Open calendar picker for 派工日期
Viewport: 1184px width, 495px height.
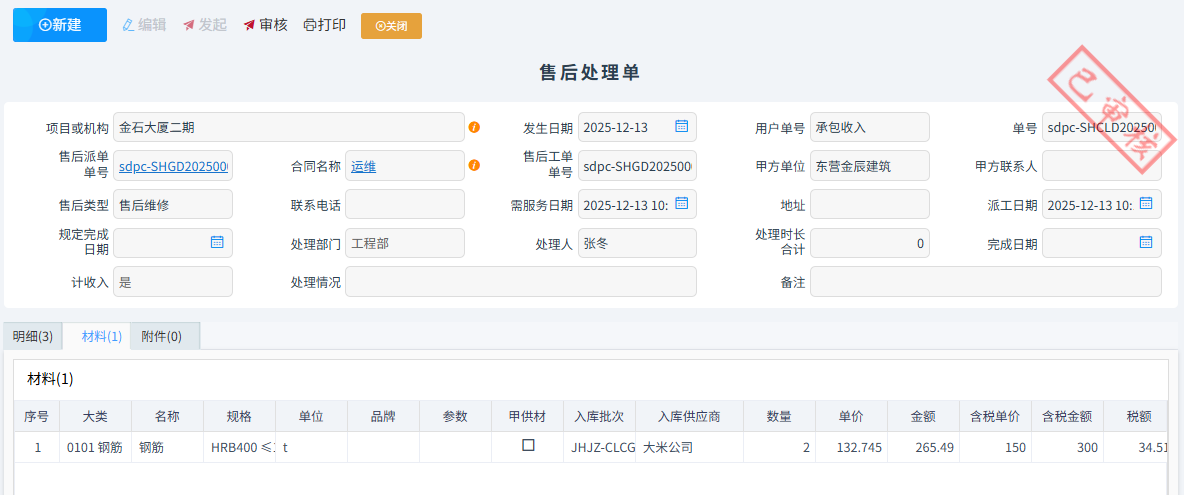coord(1146,204)
